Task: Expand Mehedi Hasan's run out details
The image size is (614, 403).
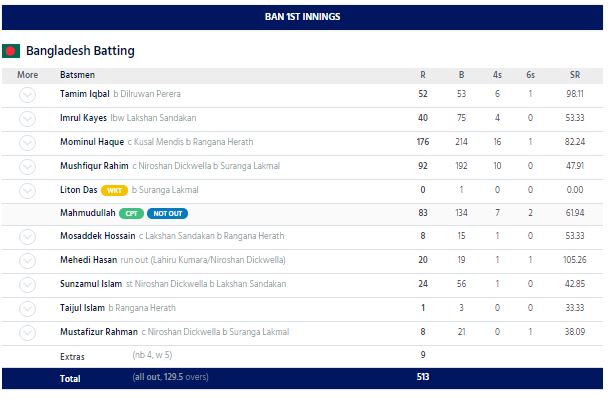Action: [27, 261]
